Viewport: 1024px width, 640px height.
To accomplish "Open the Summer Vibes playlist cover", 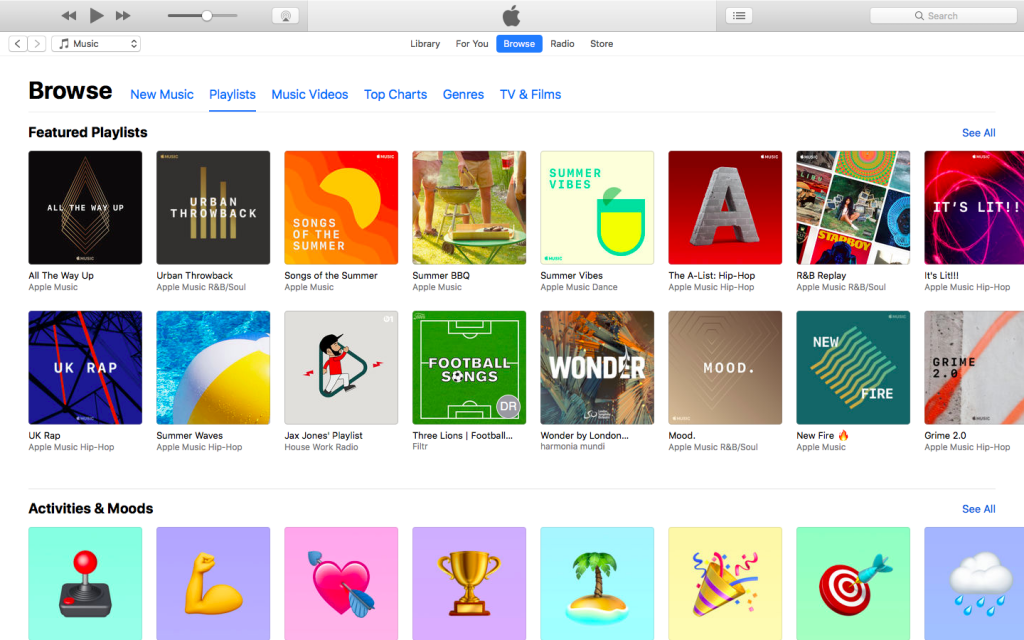I will (597, 208).
